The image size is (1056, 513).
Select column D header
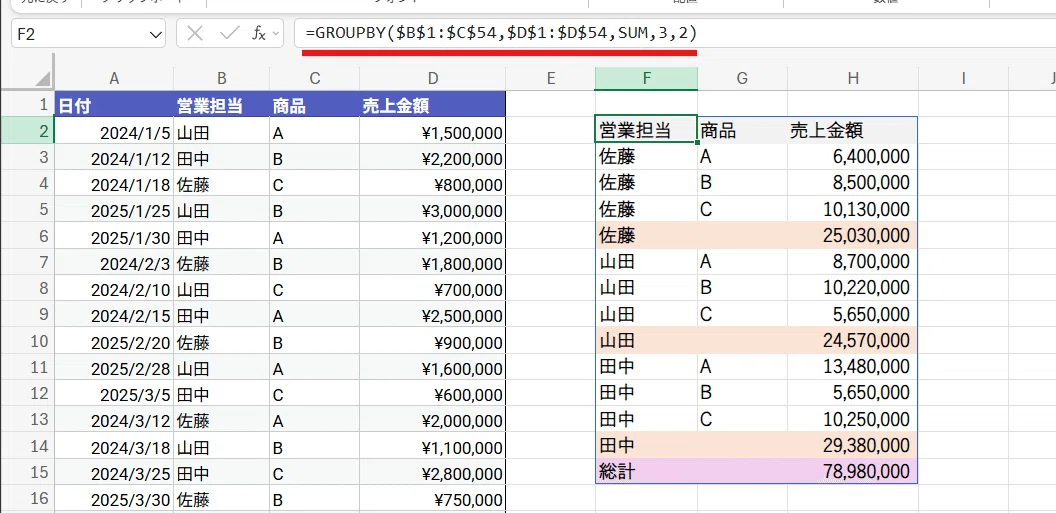coord(432,79)
